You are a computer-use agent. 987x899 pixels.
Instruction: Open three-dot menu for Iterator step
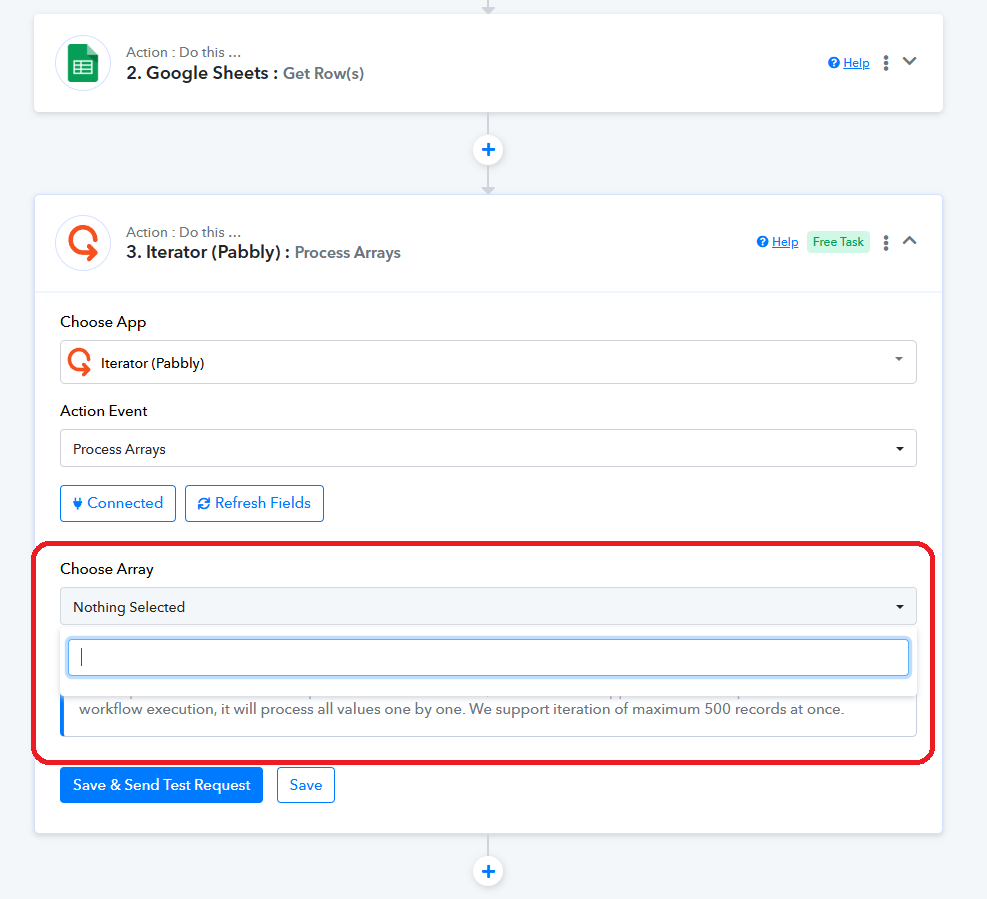click(885, 243)
